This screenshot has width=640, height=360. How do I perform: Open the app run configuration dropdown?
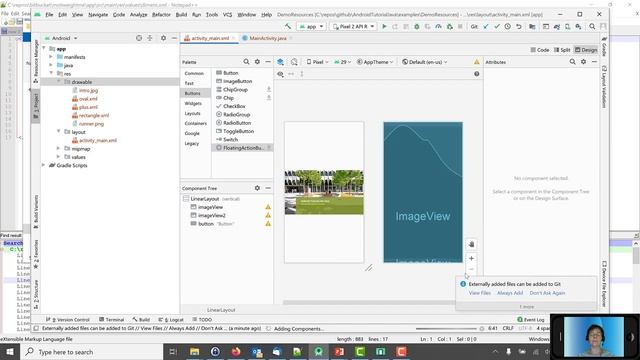click(311, 27)
